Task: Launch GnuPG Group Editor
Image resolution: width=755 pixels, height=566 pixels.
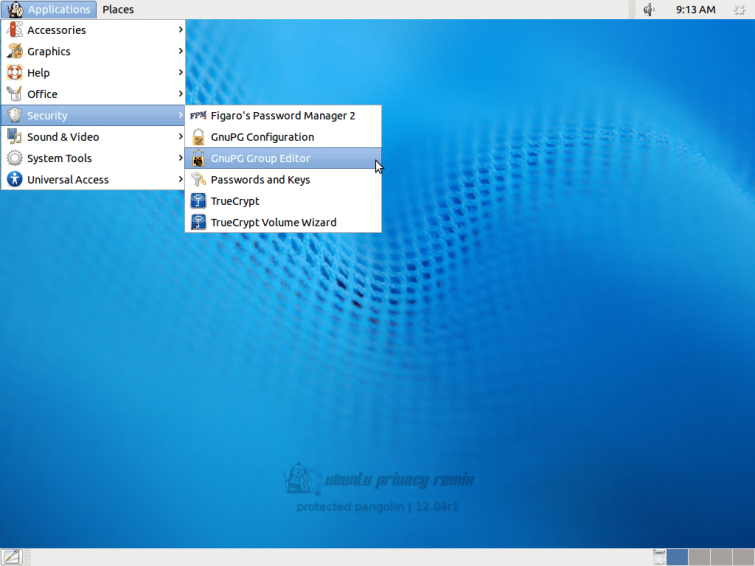Action: (x=283, y=158)
